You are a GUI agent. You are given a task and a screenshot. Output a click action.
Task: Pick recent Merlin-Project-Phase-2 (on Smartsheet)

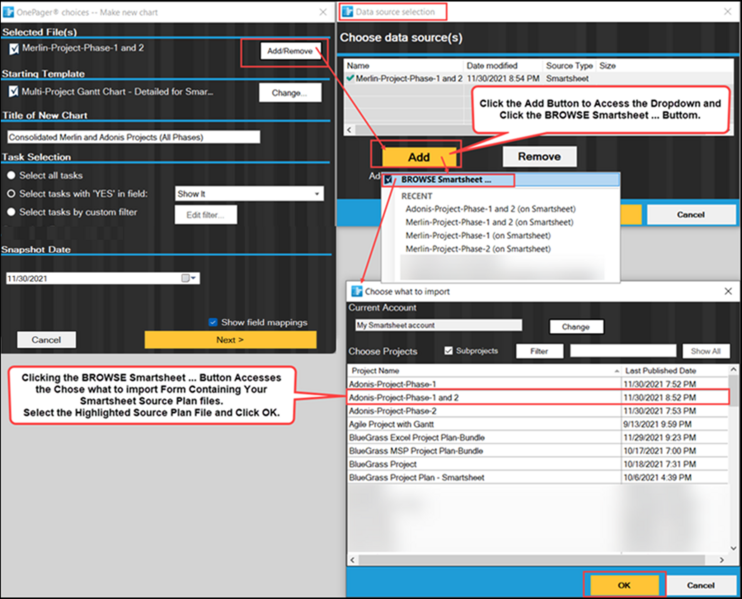coord(478,248)
